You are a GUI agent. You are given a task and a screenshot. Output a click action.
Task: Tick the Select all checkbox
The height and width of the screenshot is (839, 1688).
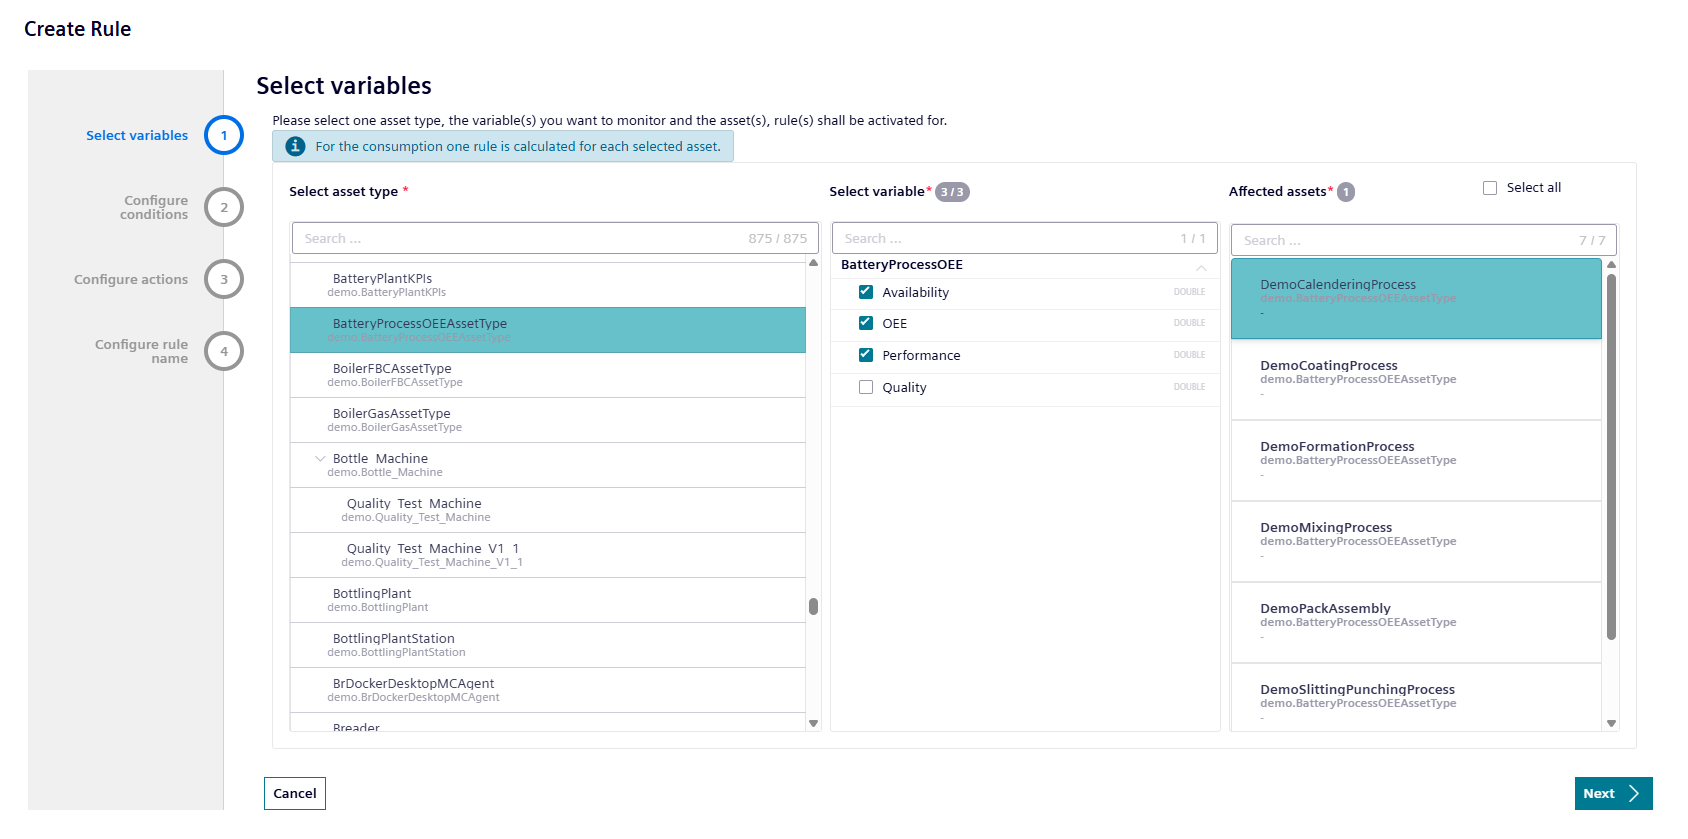[1490, 188]
